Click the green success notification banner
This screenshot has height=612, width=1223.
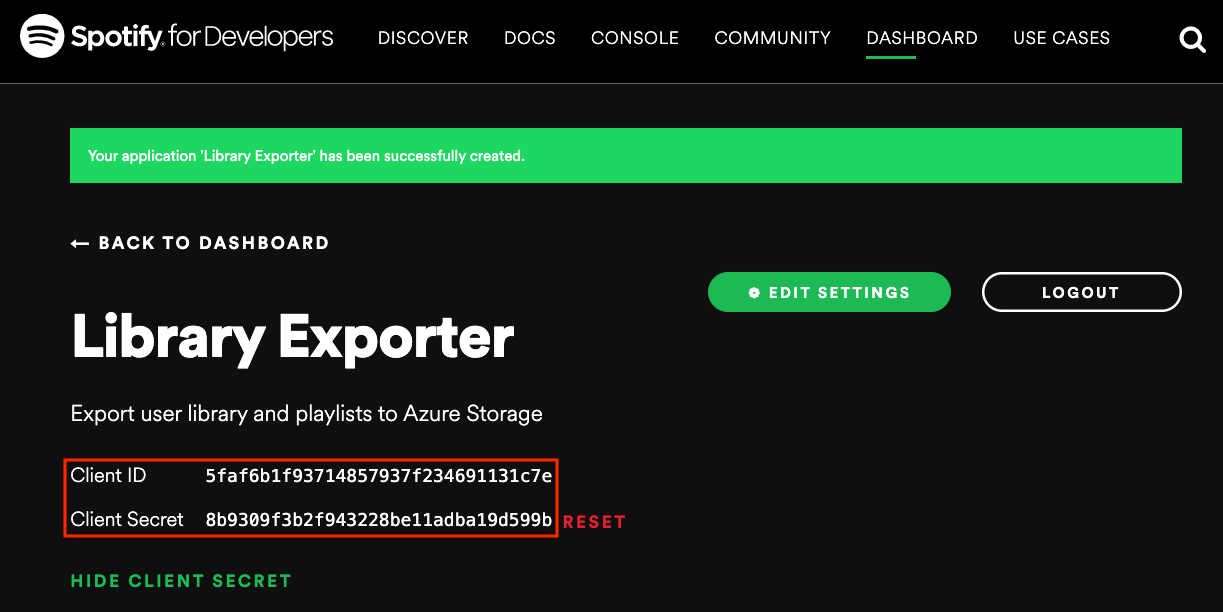point(626,156)
